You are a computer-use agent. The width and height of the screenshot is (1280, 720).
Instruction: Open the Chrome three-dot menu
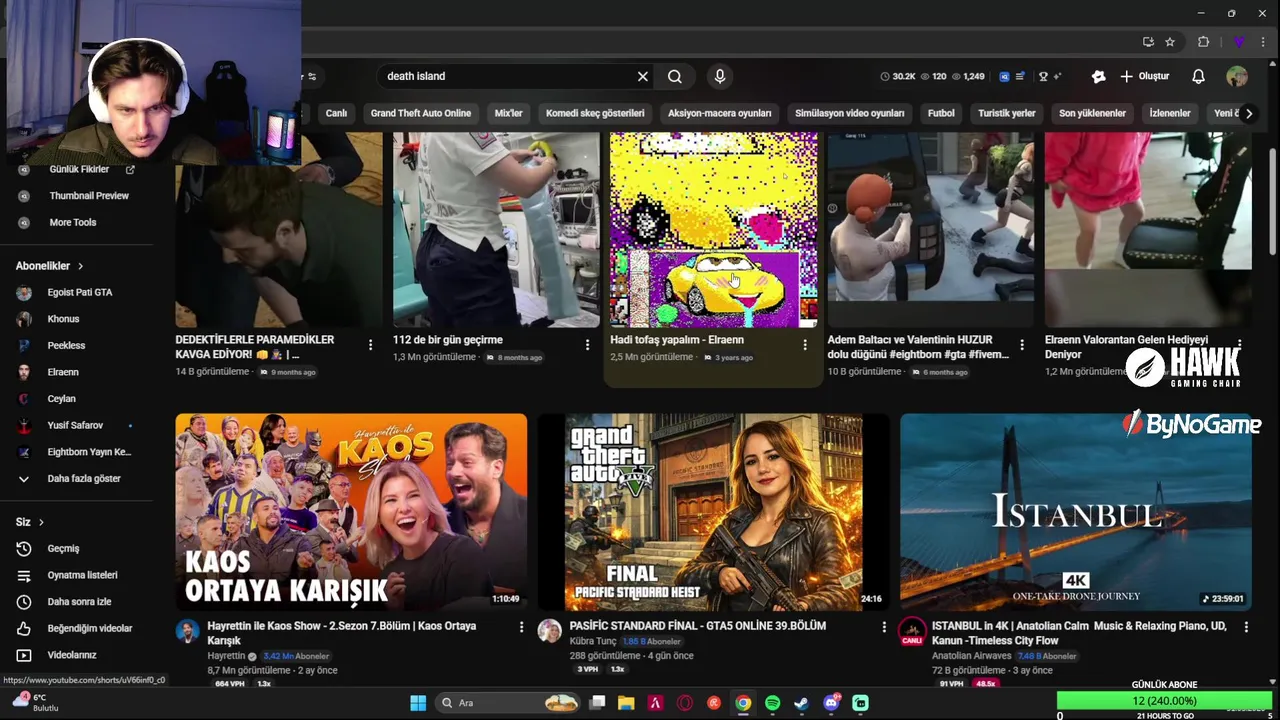pyautogui.click(x=1265, y=42)
